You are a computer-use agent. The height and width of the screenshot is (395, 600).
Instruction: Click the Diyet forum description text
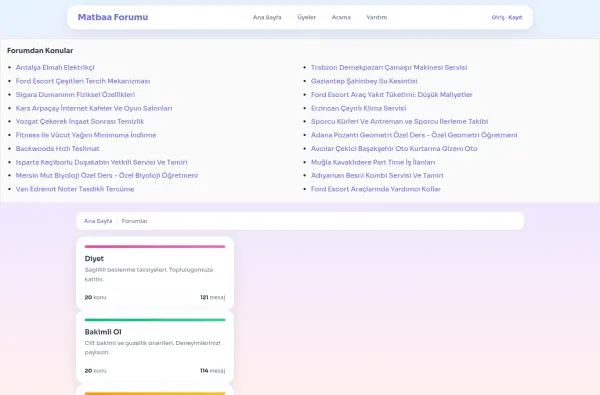[149, 274]
